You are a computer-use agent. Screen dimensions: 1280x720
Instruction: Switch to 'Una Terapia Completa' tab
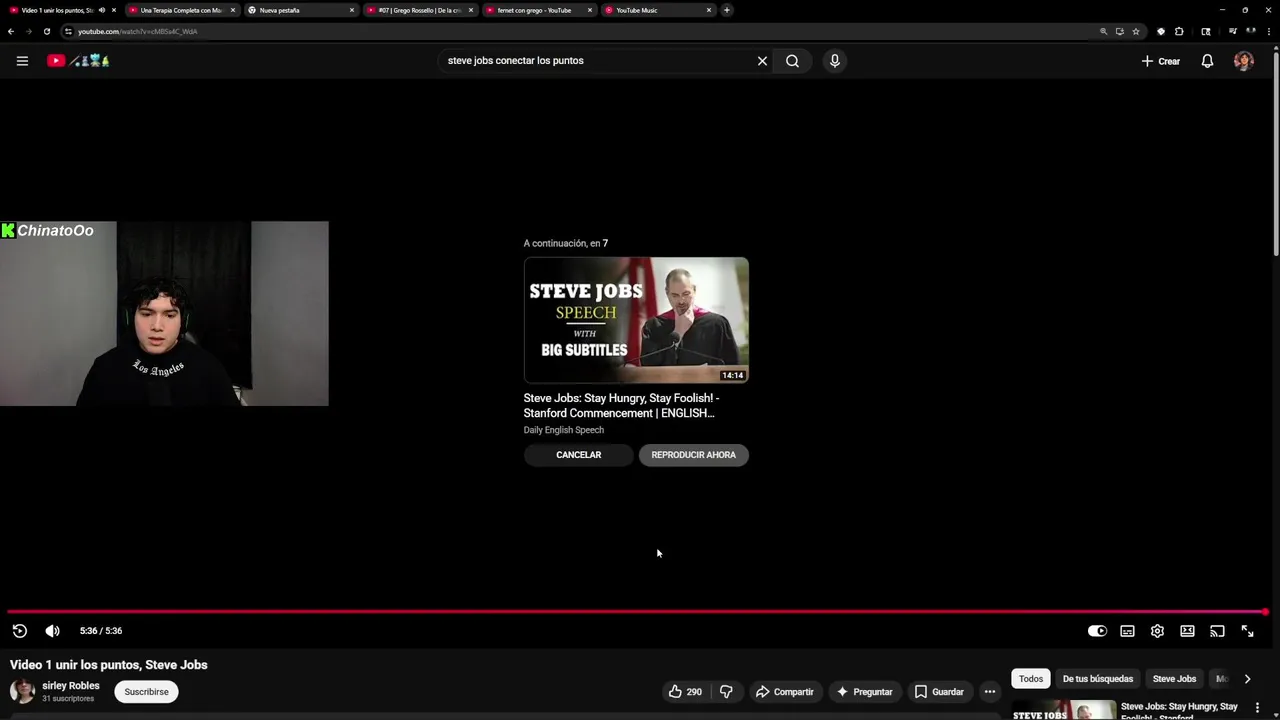[181, 10]
